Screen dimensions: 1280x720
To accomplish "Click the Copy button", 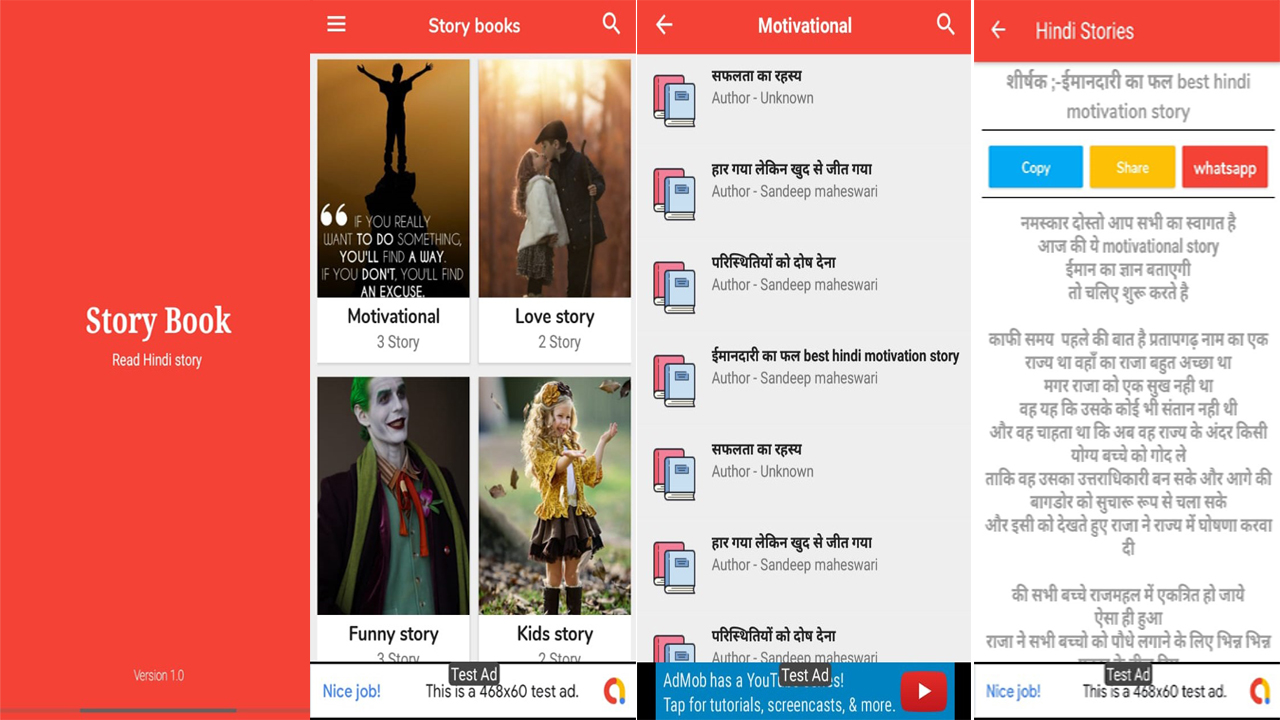I will point(1035,167).
